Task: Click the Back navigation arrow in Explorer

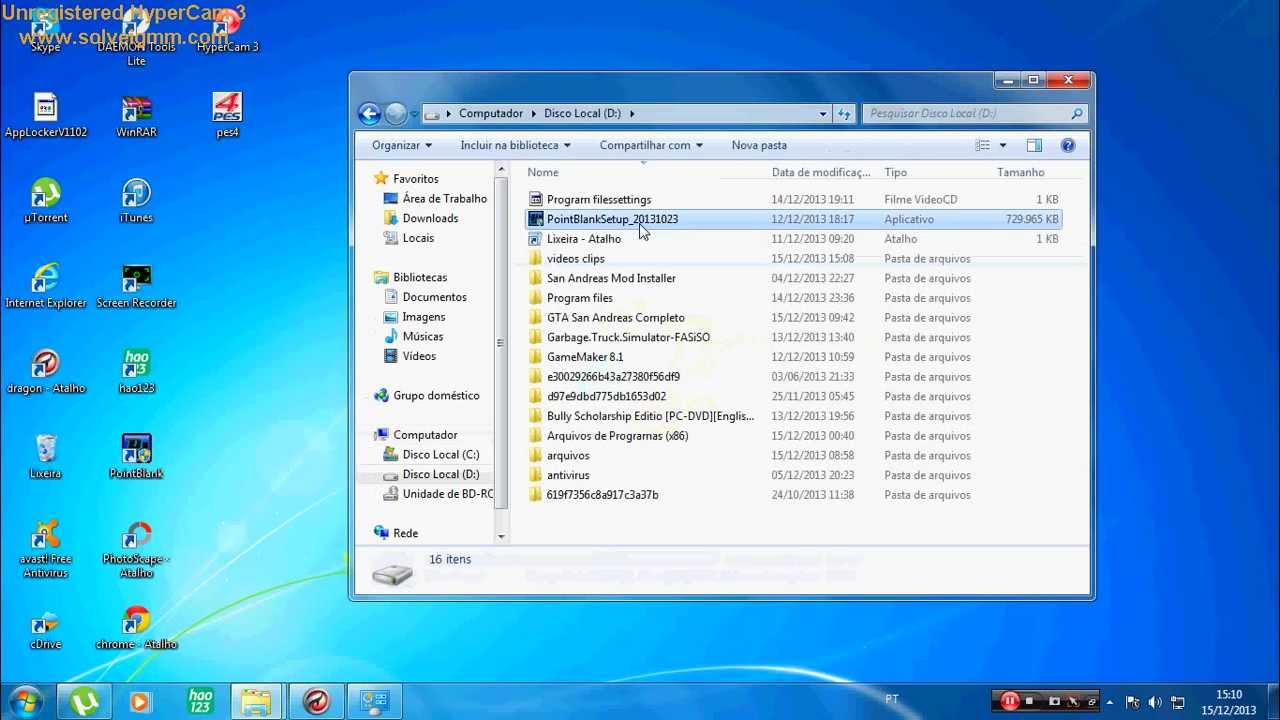Action: click(369, 114)
